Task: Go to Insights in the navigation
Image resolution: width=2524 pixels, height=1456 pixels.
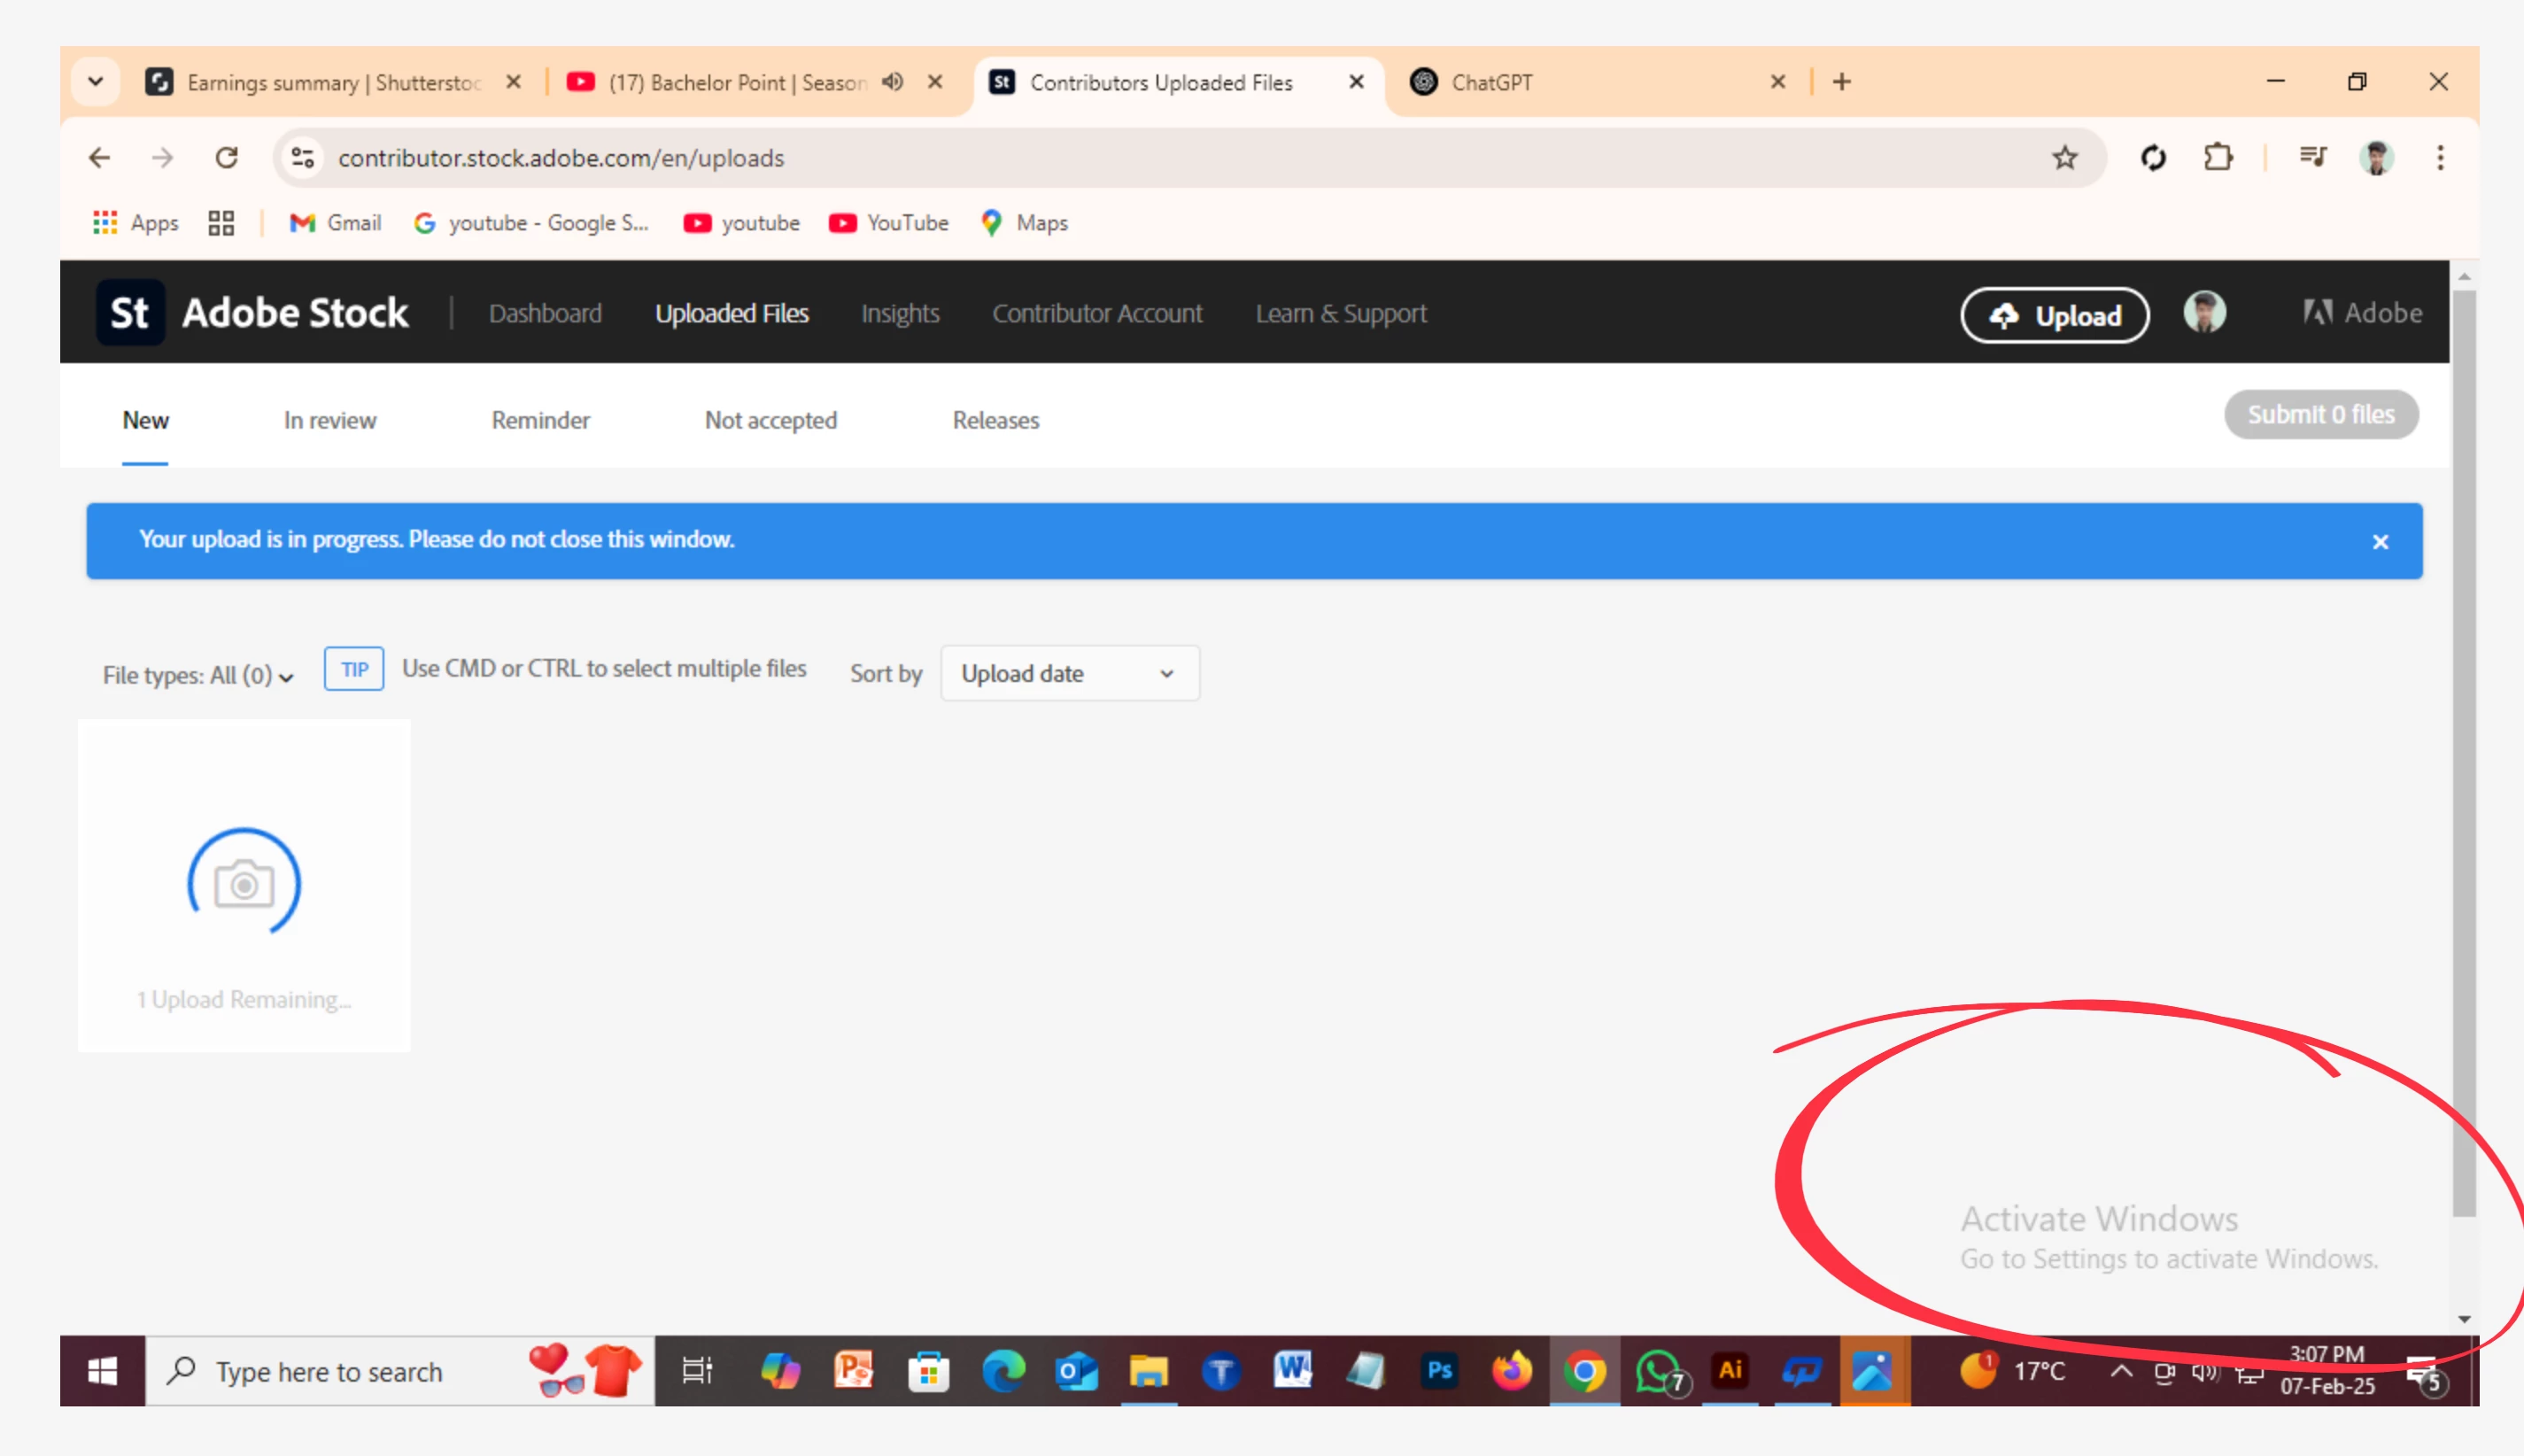Action: point(900,314)
